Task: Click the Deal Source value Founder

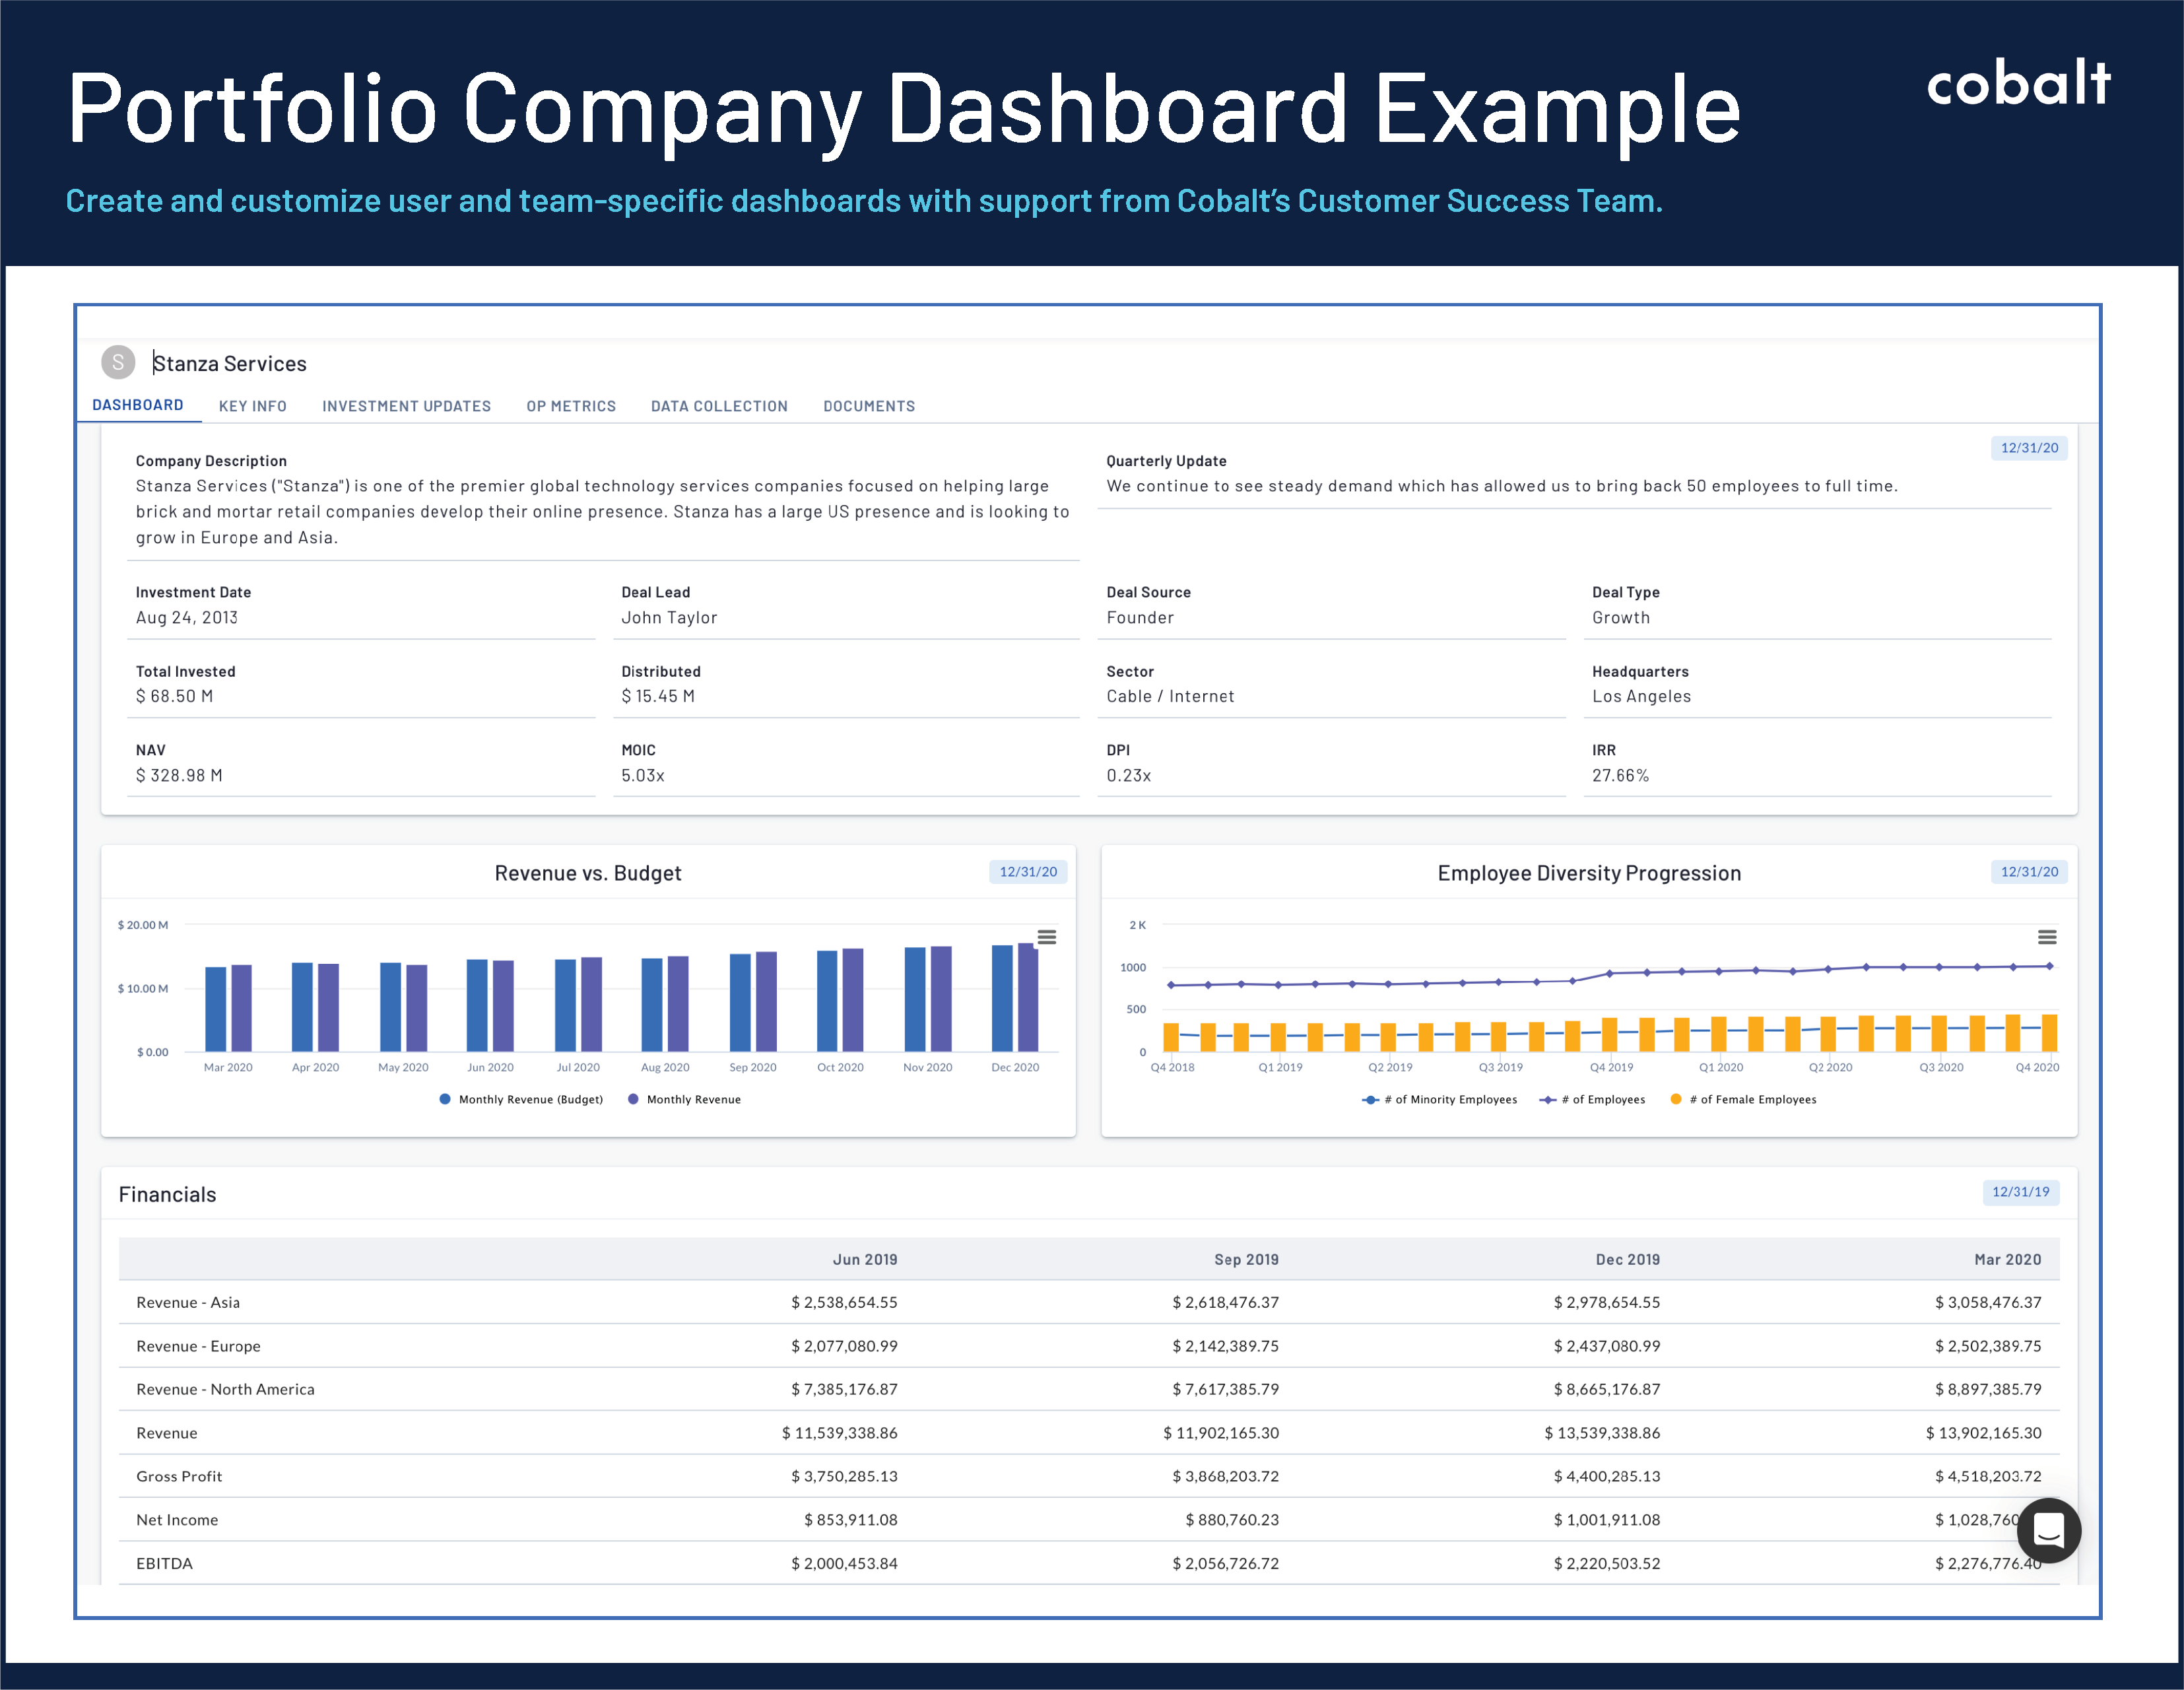Action: click(1140, 617)
